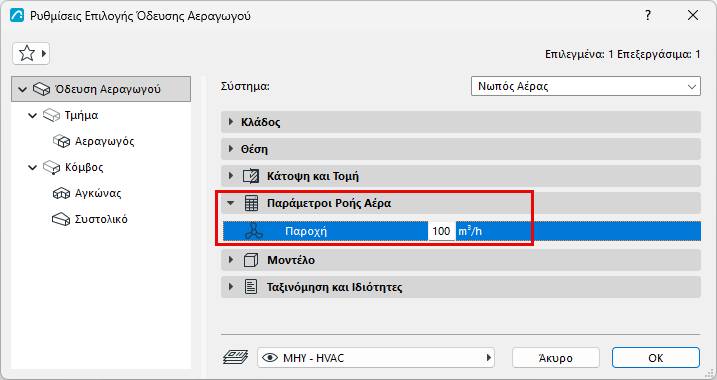
Task: Click the layers icon at bottom left
Action: [x=235, y=357]
